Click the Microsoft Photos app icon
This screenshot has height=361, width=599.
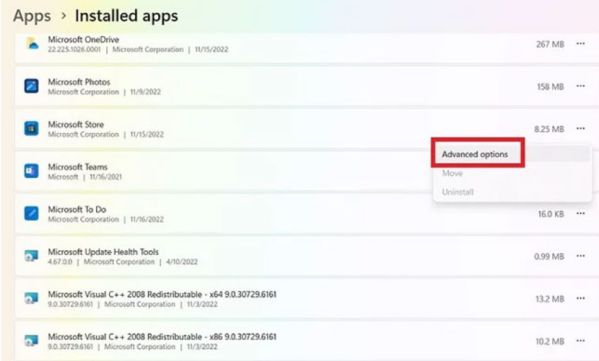(x=31, y=86)
